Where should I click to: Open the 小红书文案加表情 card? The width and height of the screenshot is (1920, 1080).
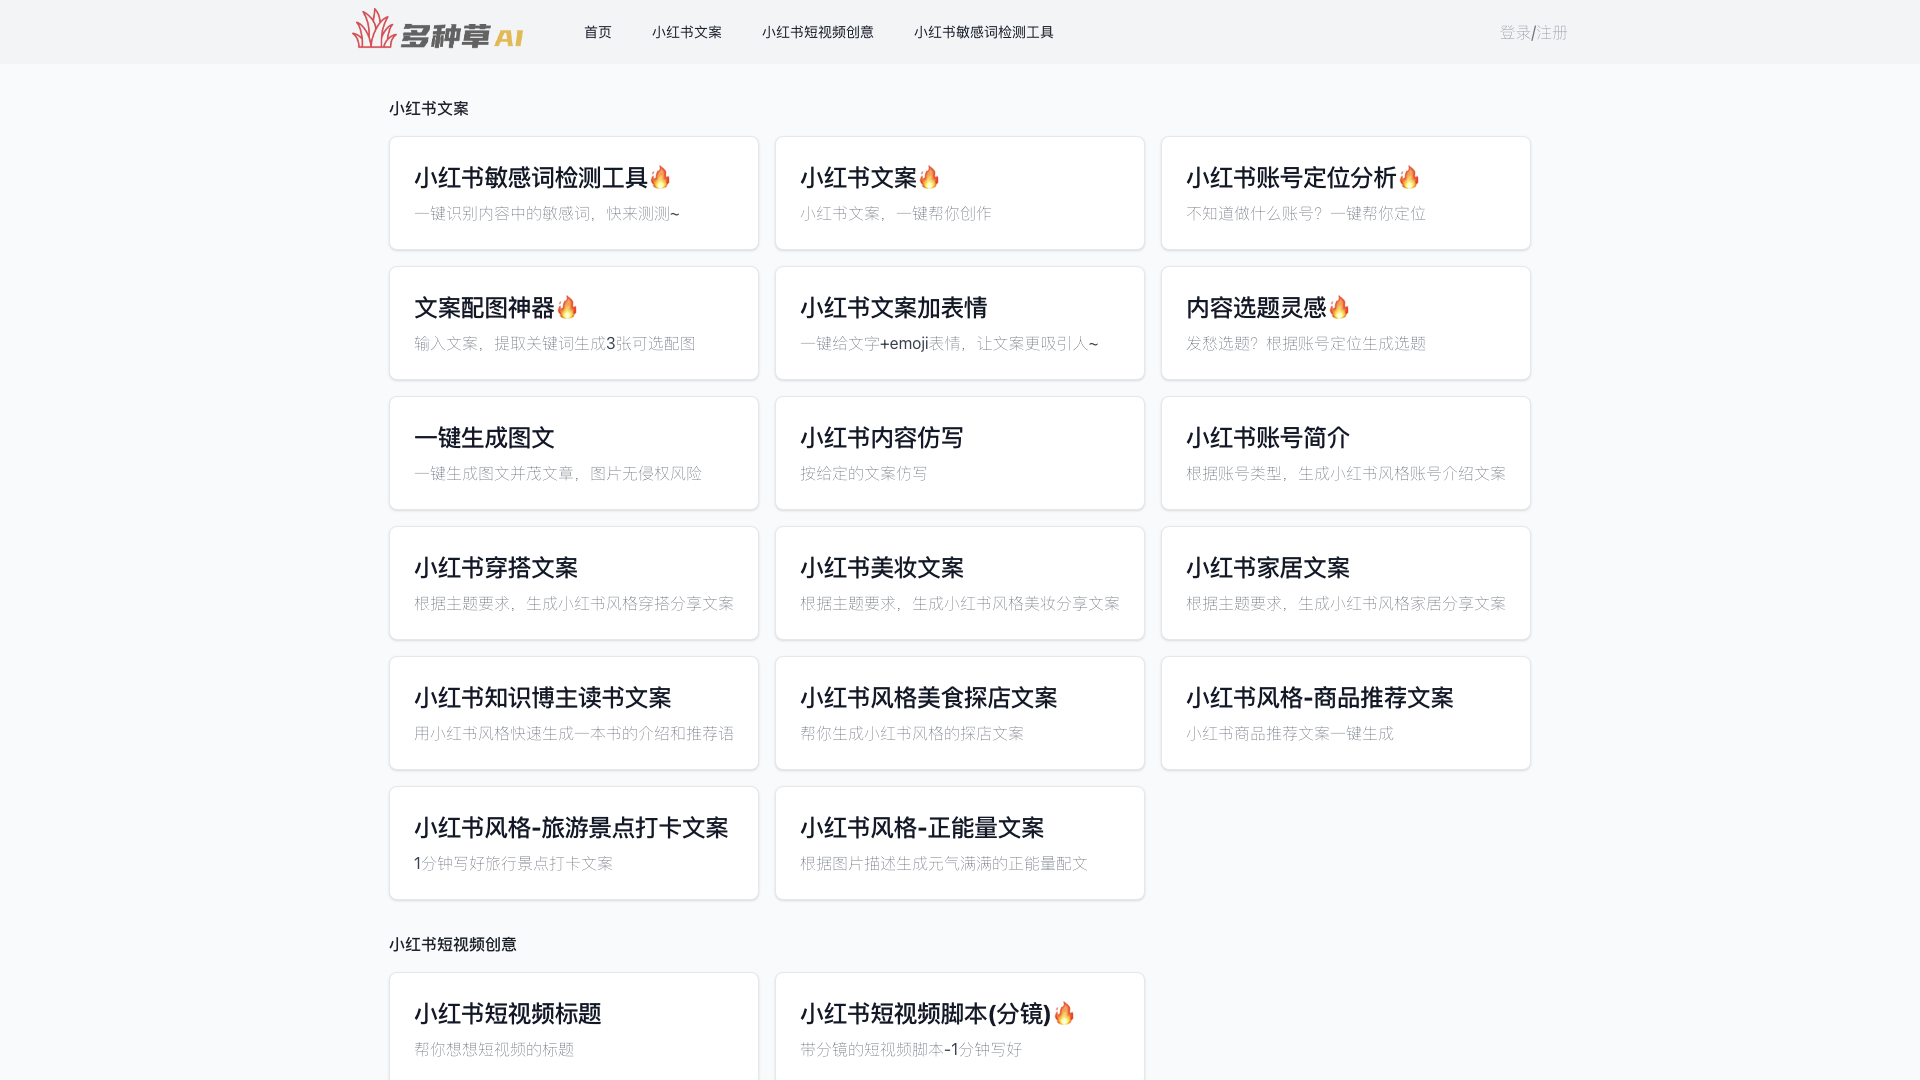pos(960,323)
